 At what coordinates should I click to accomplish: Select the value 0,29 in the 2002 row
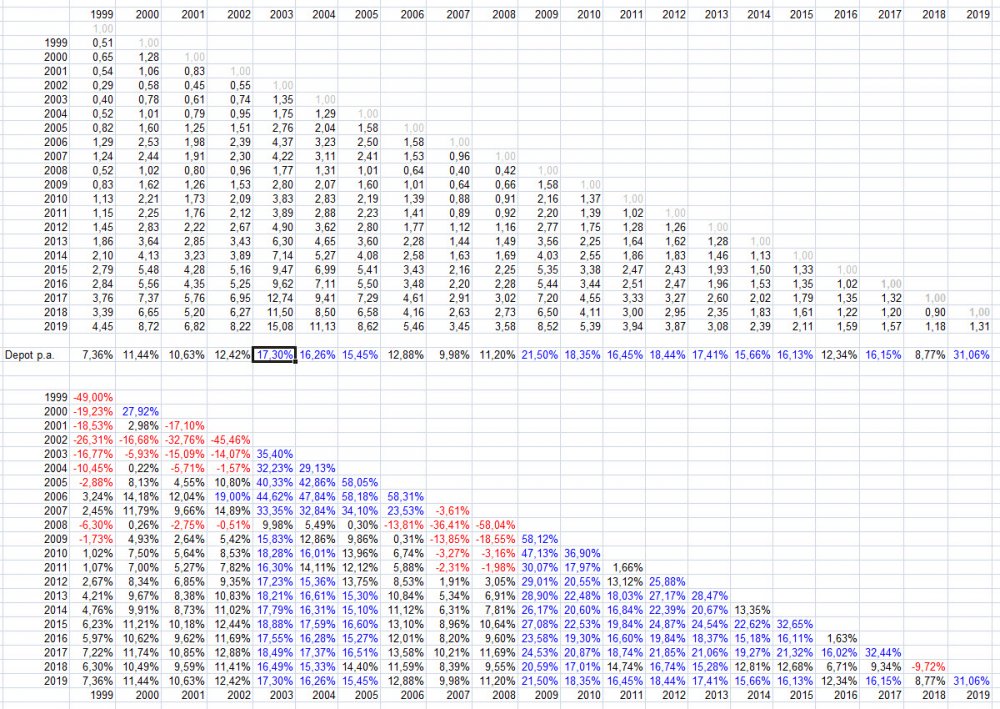pyautogui.click(x=103, y=85)
